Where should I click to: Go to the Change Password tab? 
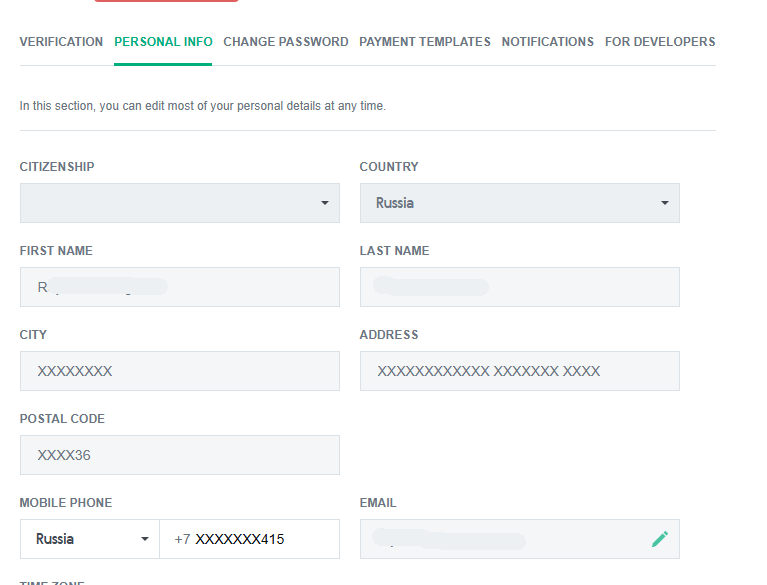click(285, 42)
